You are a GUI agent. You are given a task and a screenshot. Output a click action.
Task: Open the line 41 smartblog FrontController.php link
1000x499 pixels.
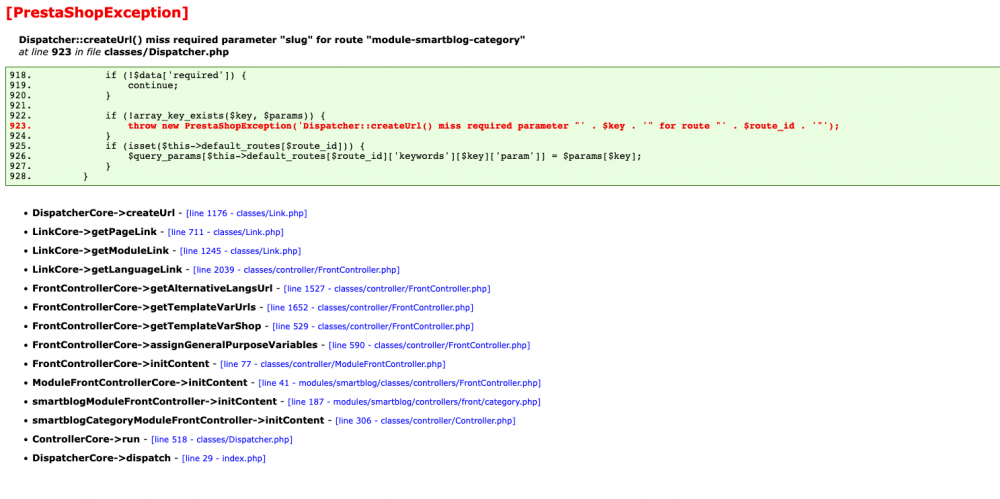(399, 384)
